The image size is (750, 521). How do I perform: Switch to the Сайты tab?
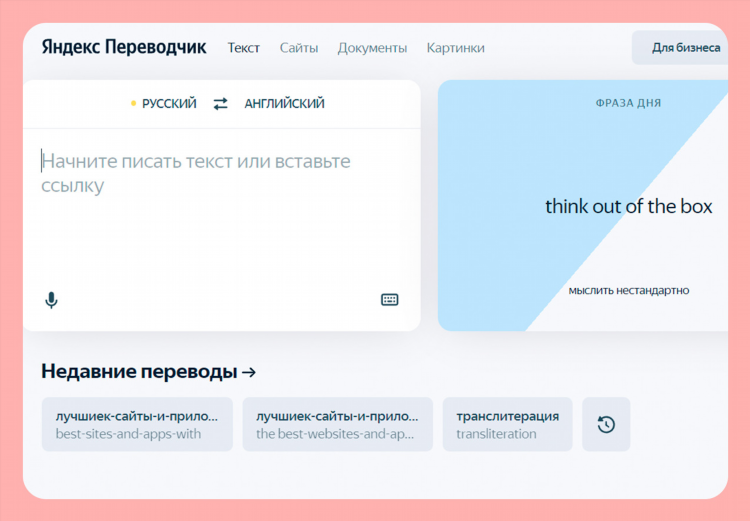tap(299, 48)
